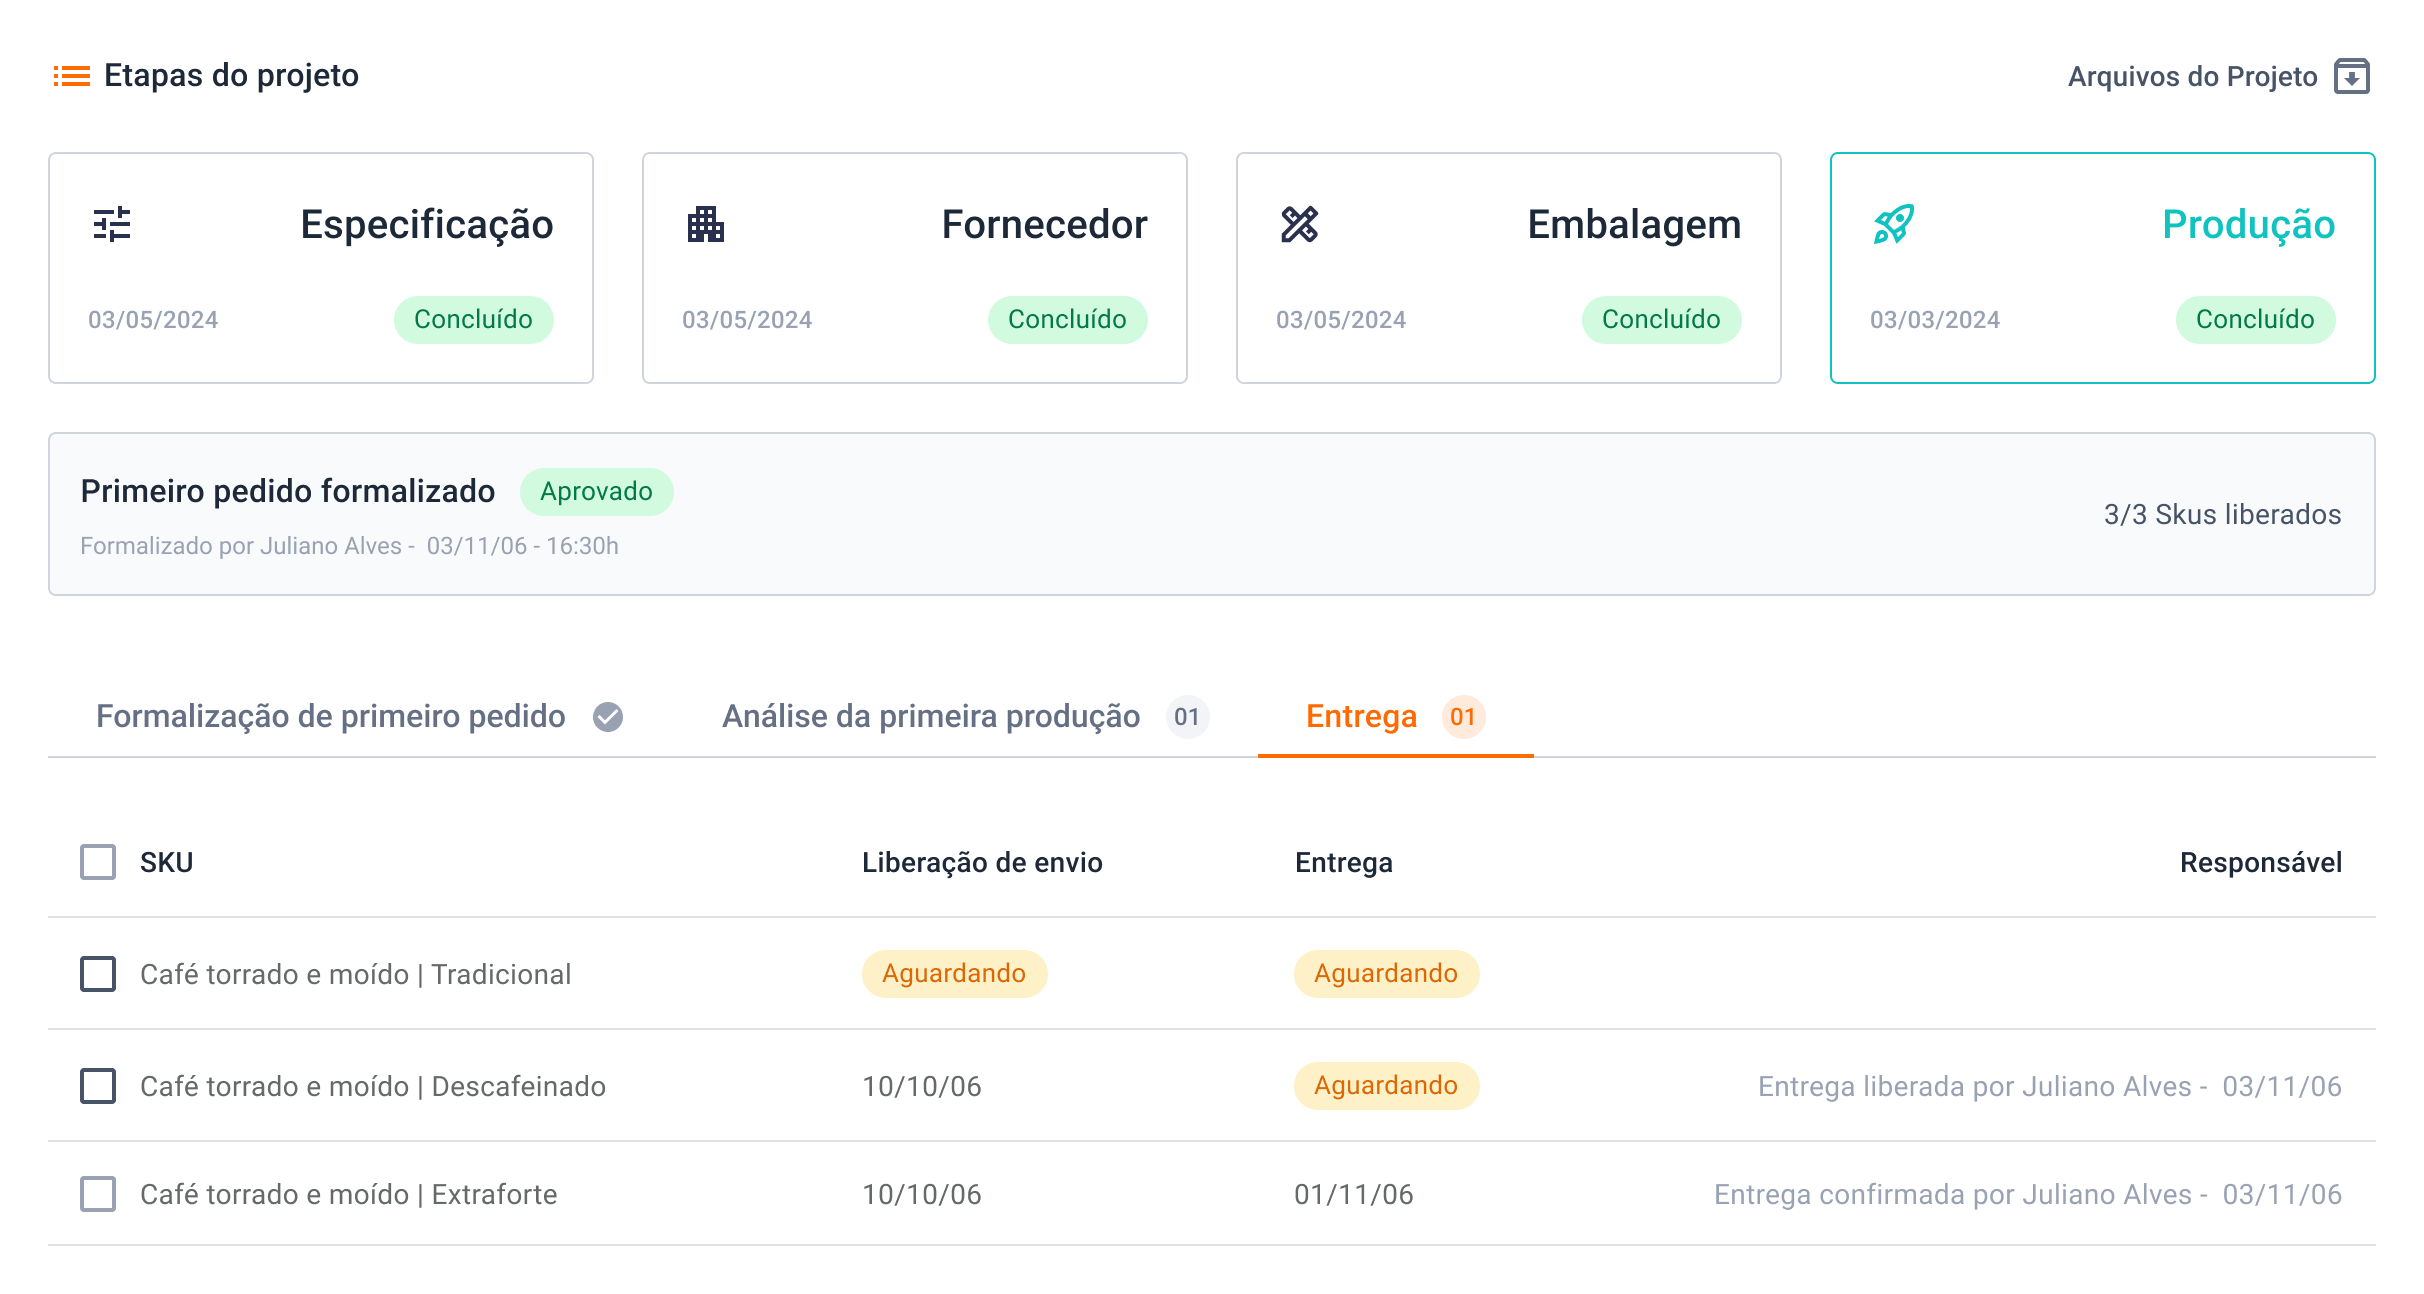Click the pencil-ruler icon on Embalagem card
The height and width of the screenshot is (1294, 2424).
(1300, 224)
